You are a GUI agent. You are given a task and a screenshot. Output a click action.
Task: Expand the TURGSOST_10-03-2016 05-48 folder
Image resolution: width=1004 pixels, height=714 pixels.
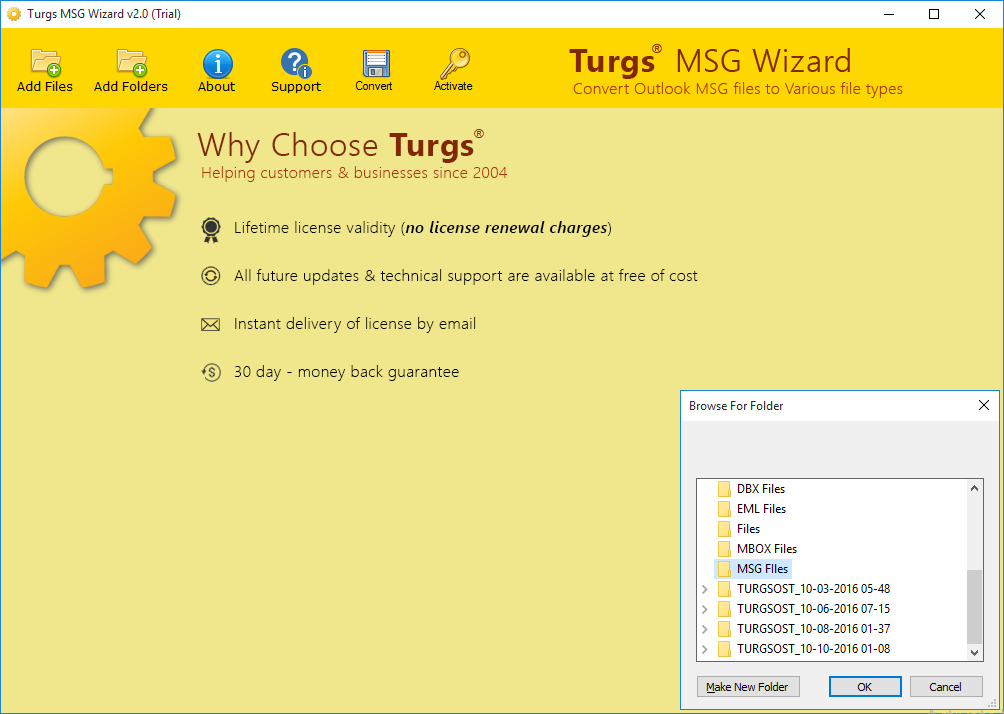[x=705, y=589]
